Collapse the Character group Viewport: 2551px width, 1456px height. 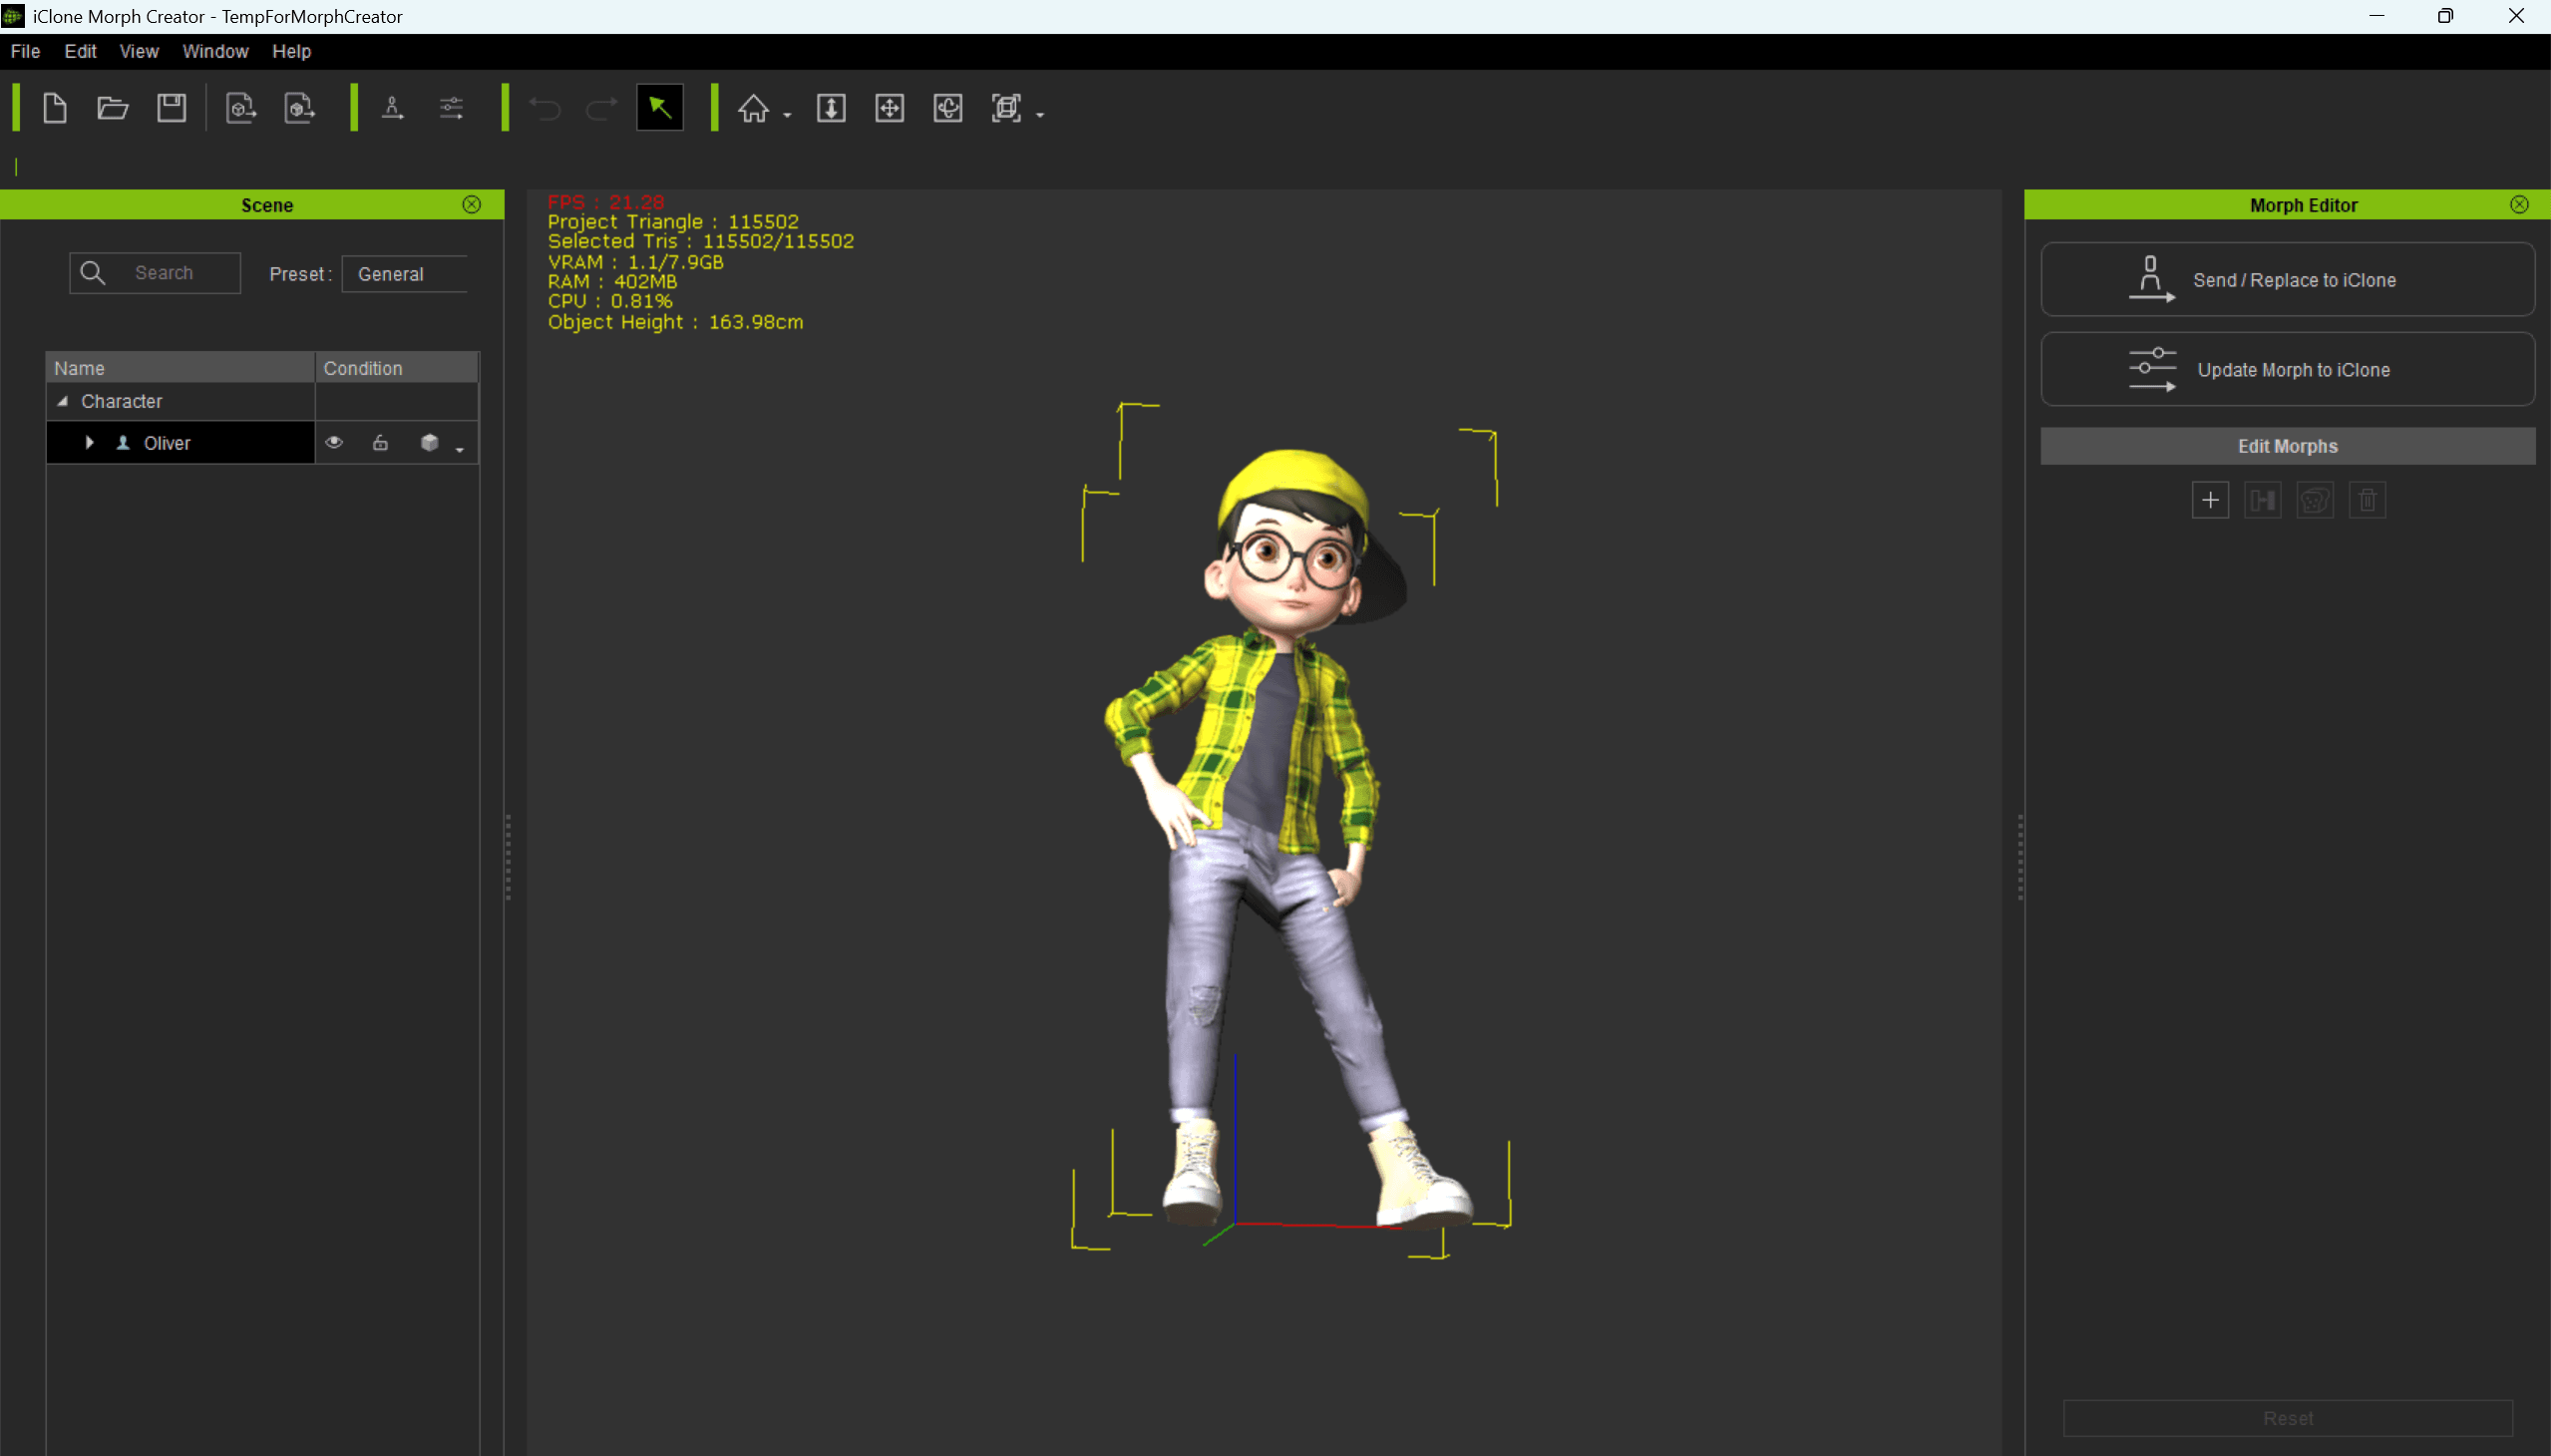pyautogui.click(x=63, y=401)
